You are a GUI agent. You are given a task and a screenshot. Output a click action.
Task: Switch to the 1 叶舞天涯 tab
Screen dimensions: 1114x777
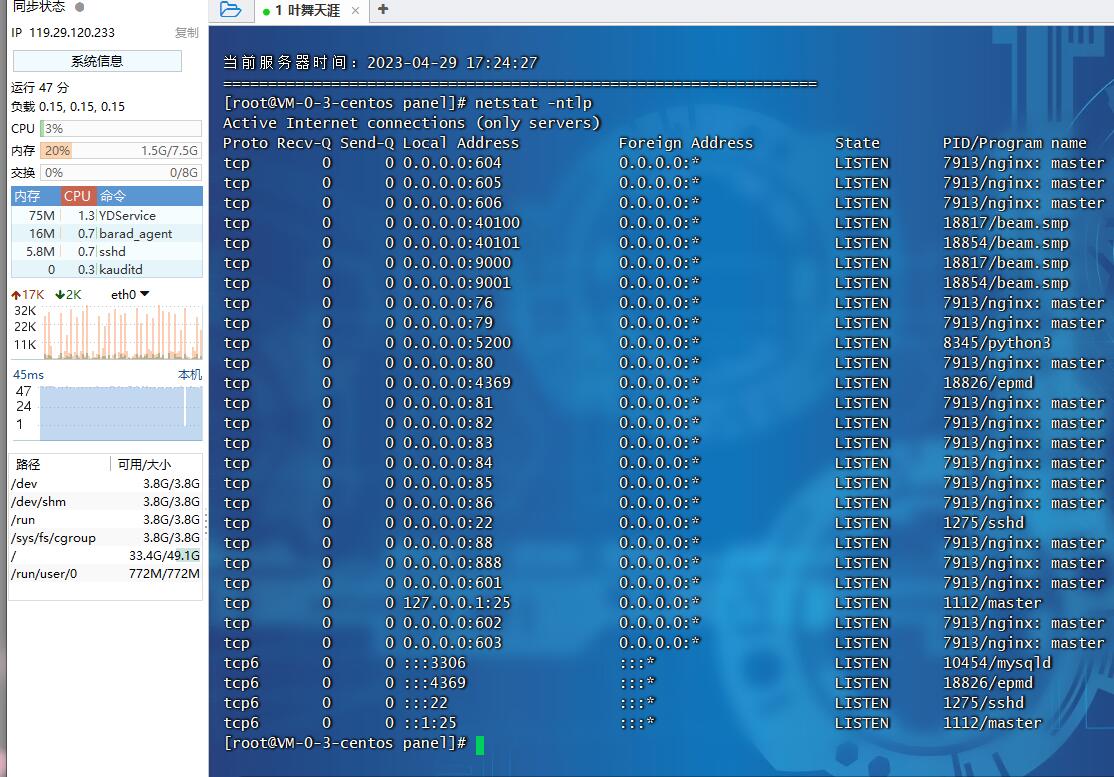[x=307, y=11]
